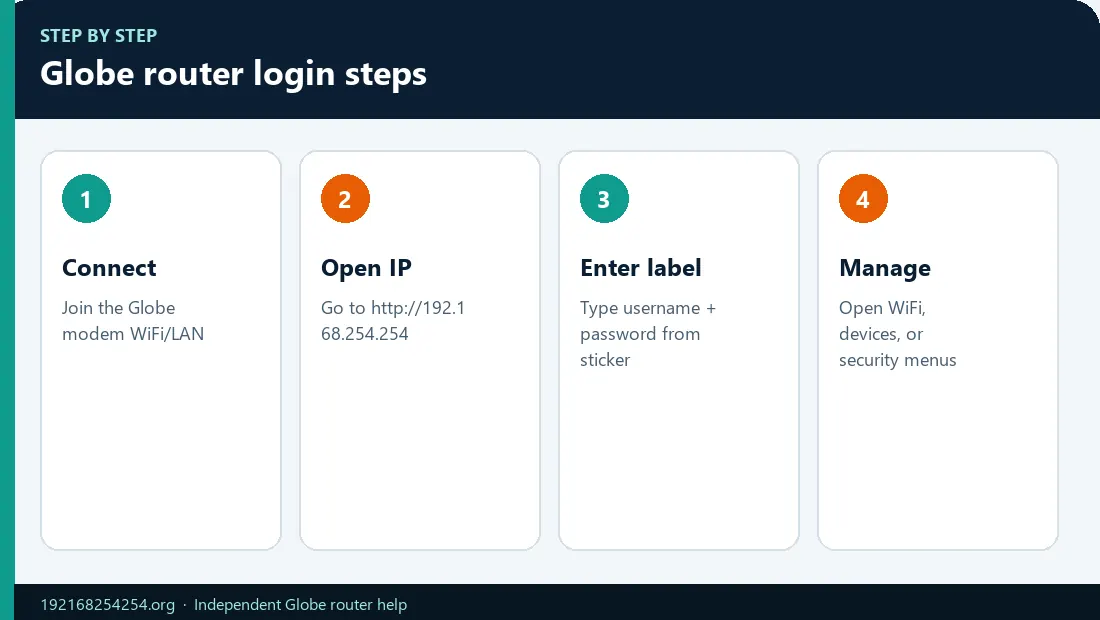Screen dimensions: 1100x620
Task: Click the 'Join the Globe modem WiFi/LAN' text
Action: coord(133,321)
